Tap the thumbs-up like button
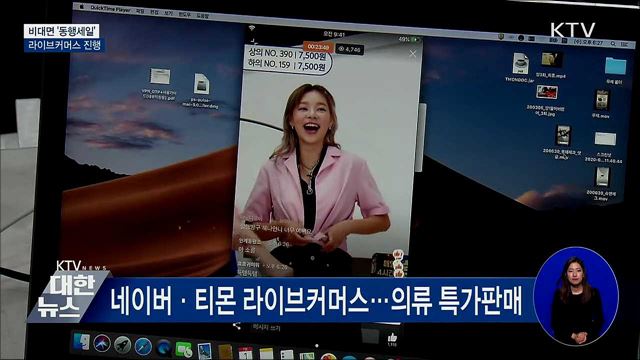This screenshot has width=640, height=360. (392, 339)
